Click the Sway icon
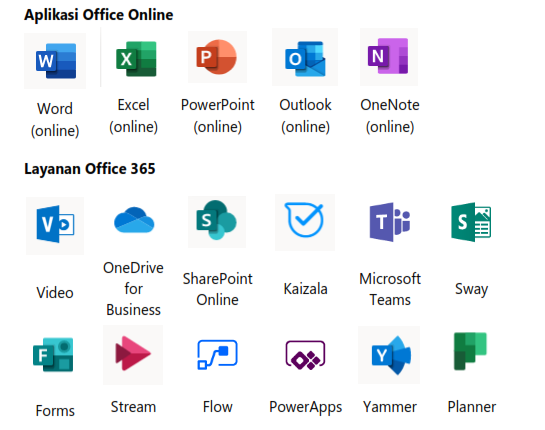 click(471, 222)
